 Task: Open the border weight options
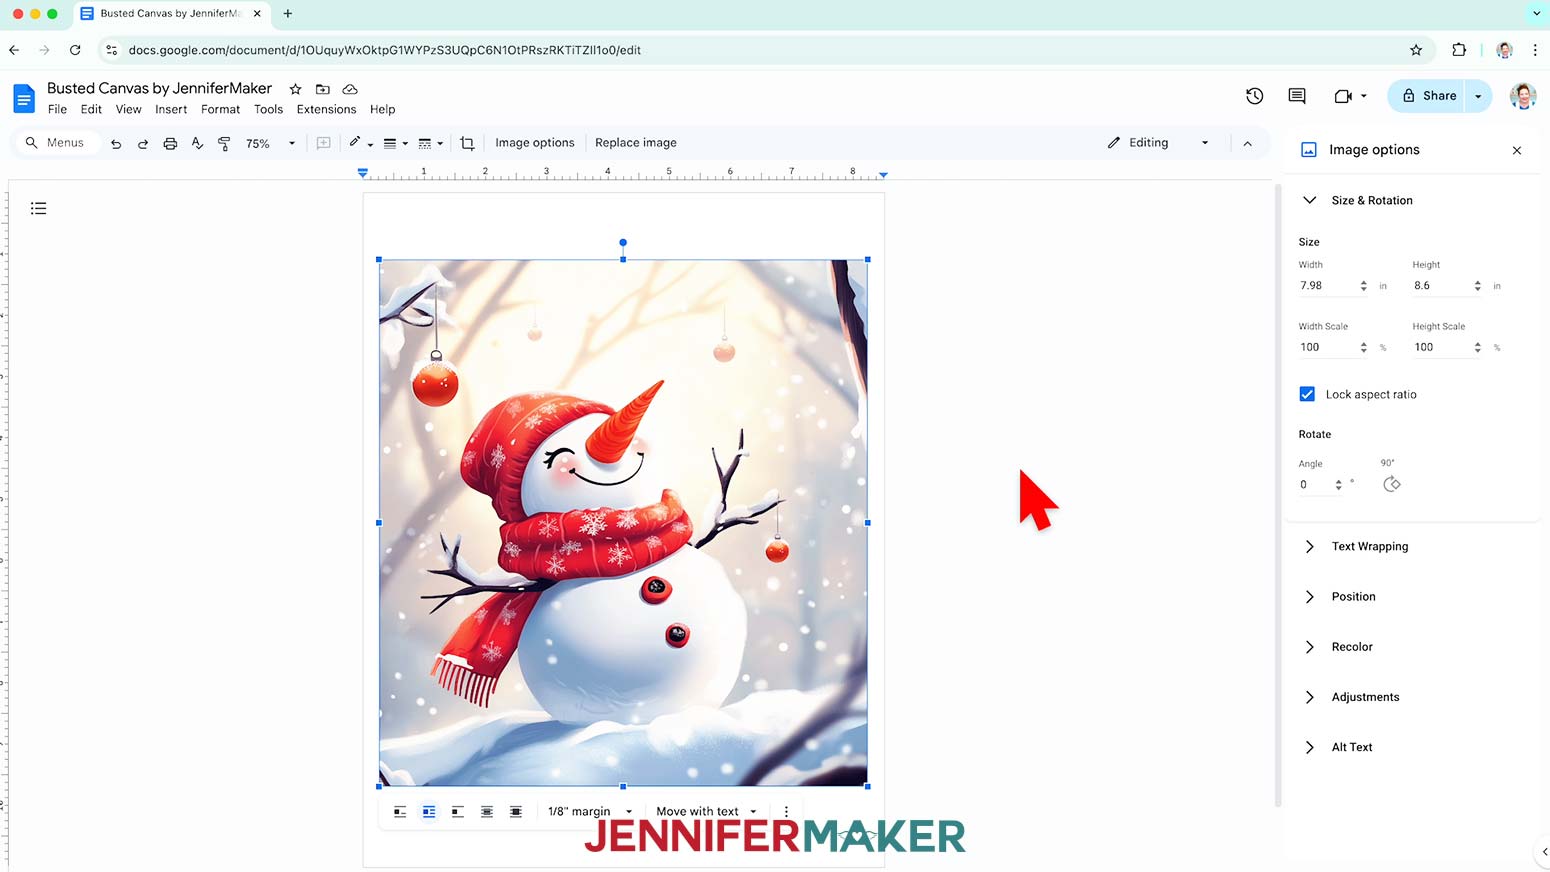396,143
